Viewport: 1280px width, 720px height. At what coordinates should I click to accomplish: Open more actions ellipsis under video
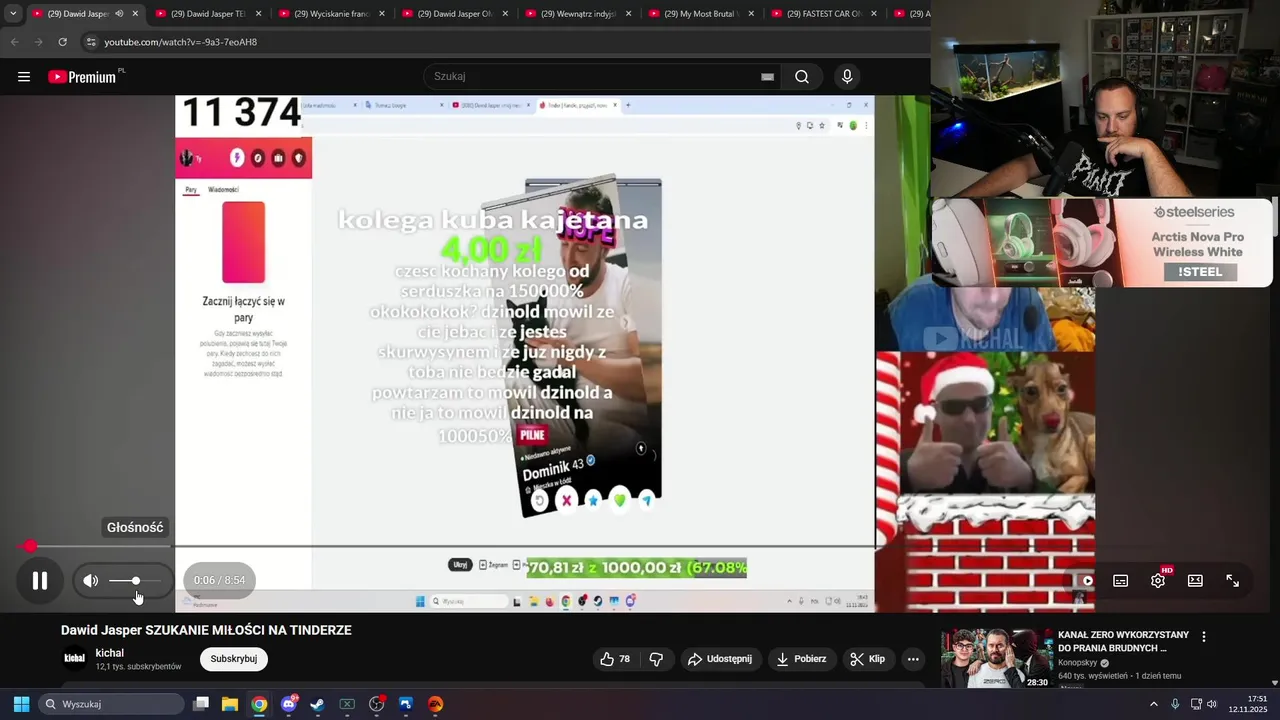point(913,659)
